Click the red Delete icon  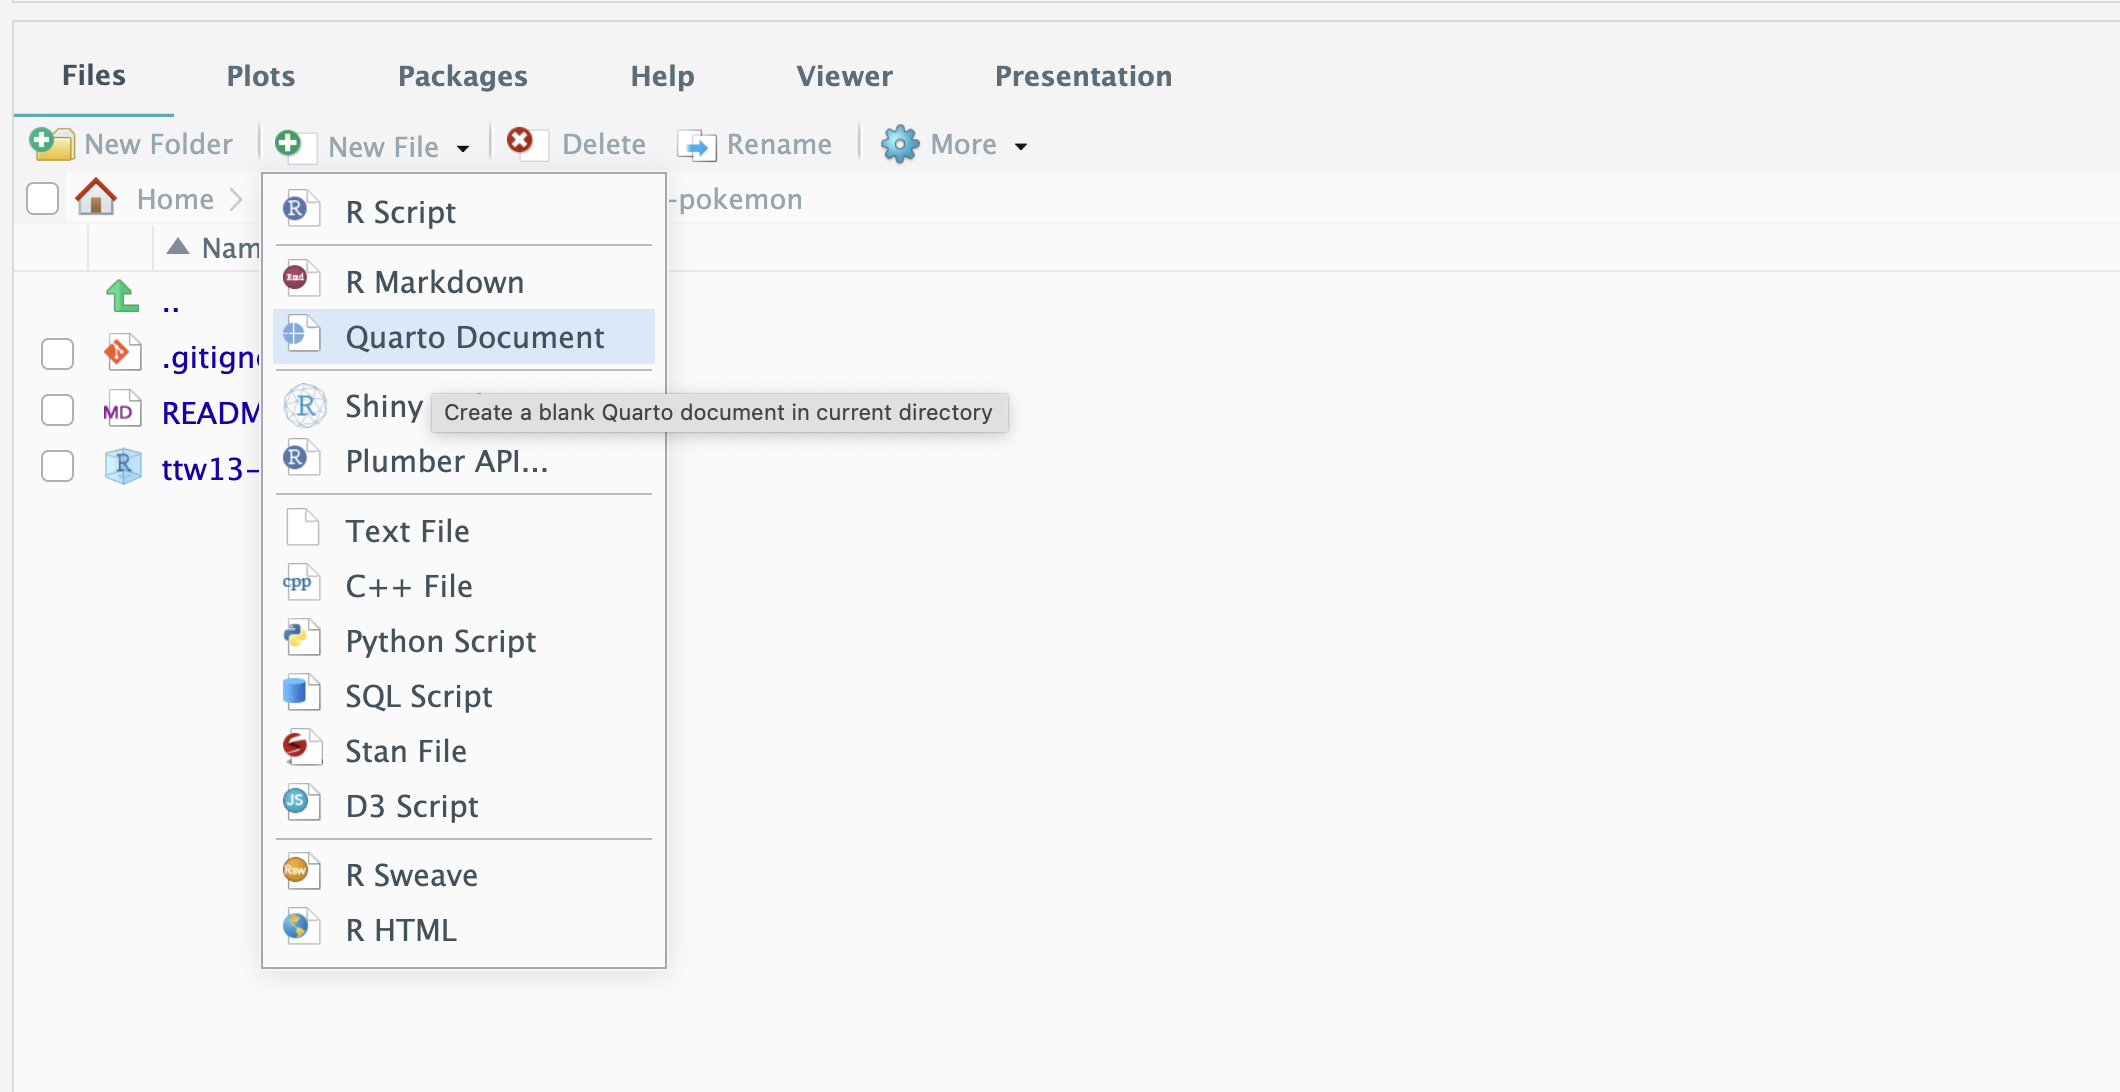(520, 141)
